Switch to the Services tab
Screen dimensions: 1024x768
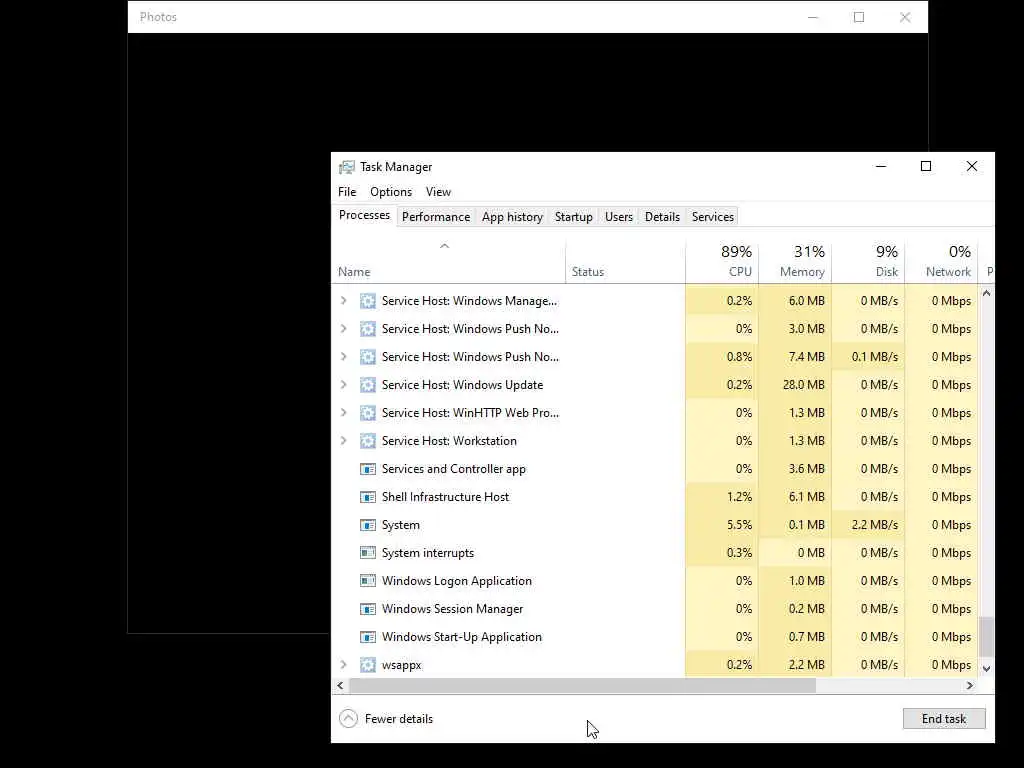tap(712, 217)
